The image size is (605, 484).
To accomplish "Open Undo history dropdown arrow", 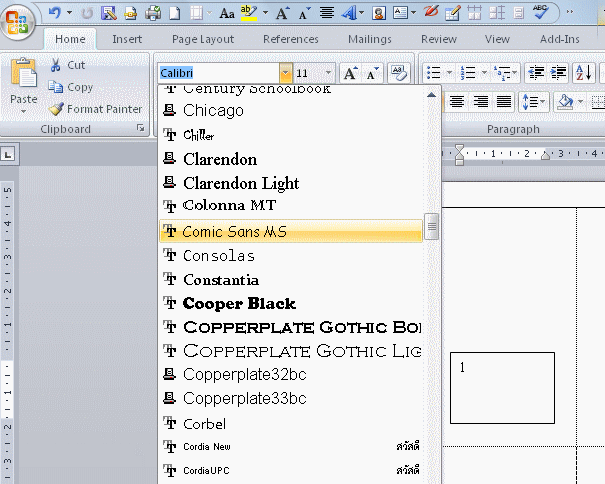I will [x=69, y=13].
